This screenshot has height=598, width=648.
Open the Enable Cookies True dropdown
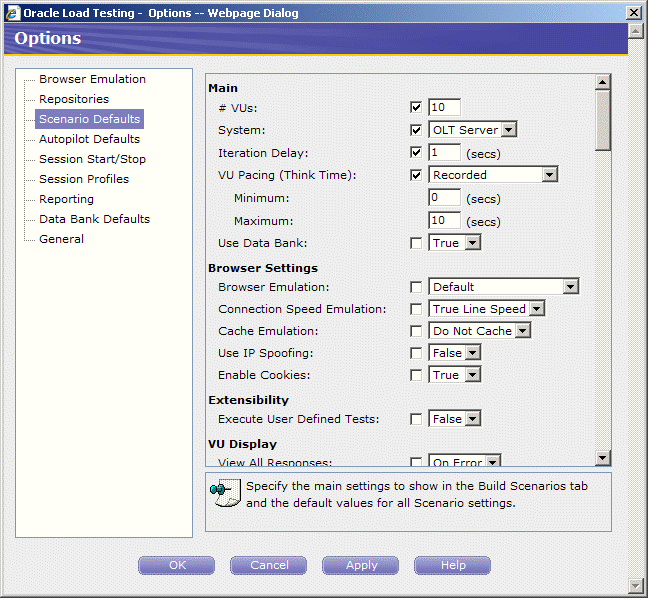[x=455, y=374]
